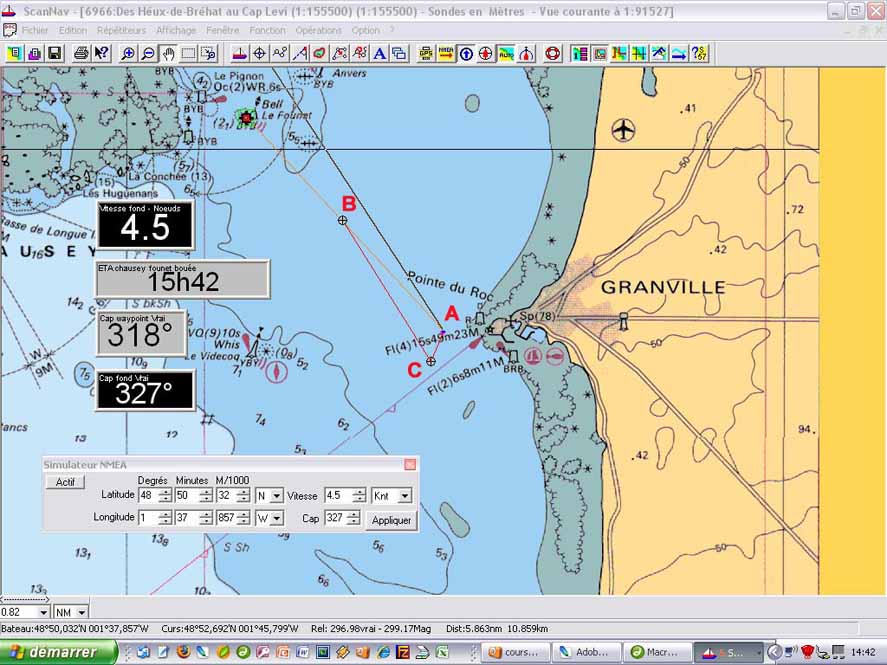Click the Appliquer button
The height and width of the screenshot is (665, 887).
[391, 520]
